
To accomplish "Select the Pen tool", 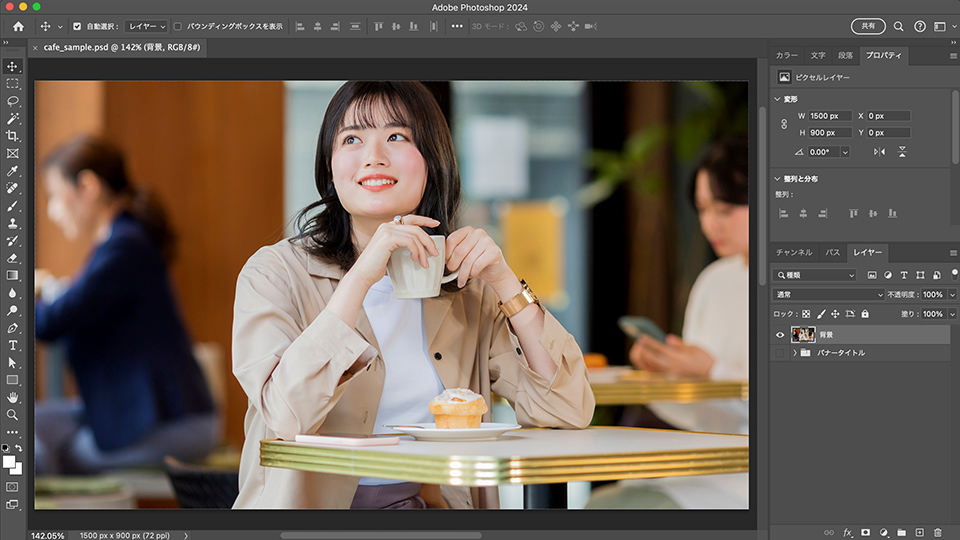I will 12,328.
